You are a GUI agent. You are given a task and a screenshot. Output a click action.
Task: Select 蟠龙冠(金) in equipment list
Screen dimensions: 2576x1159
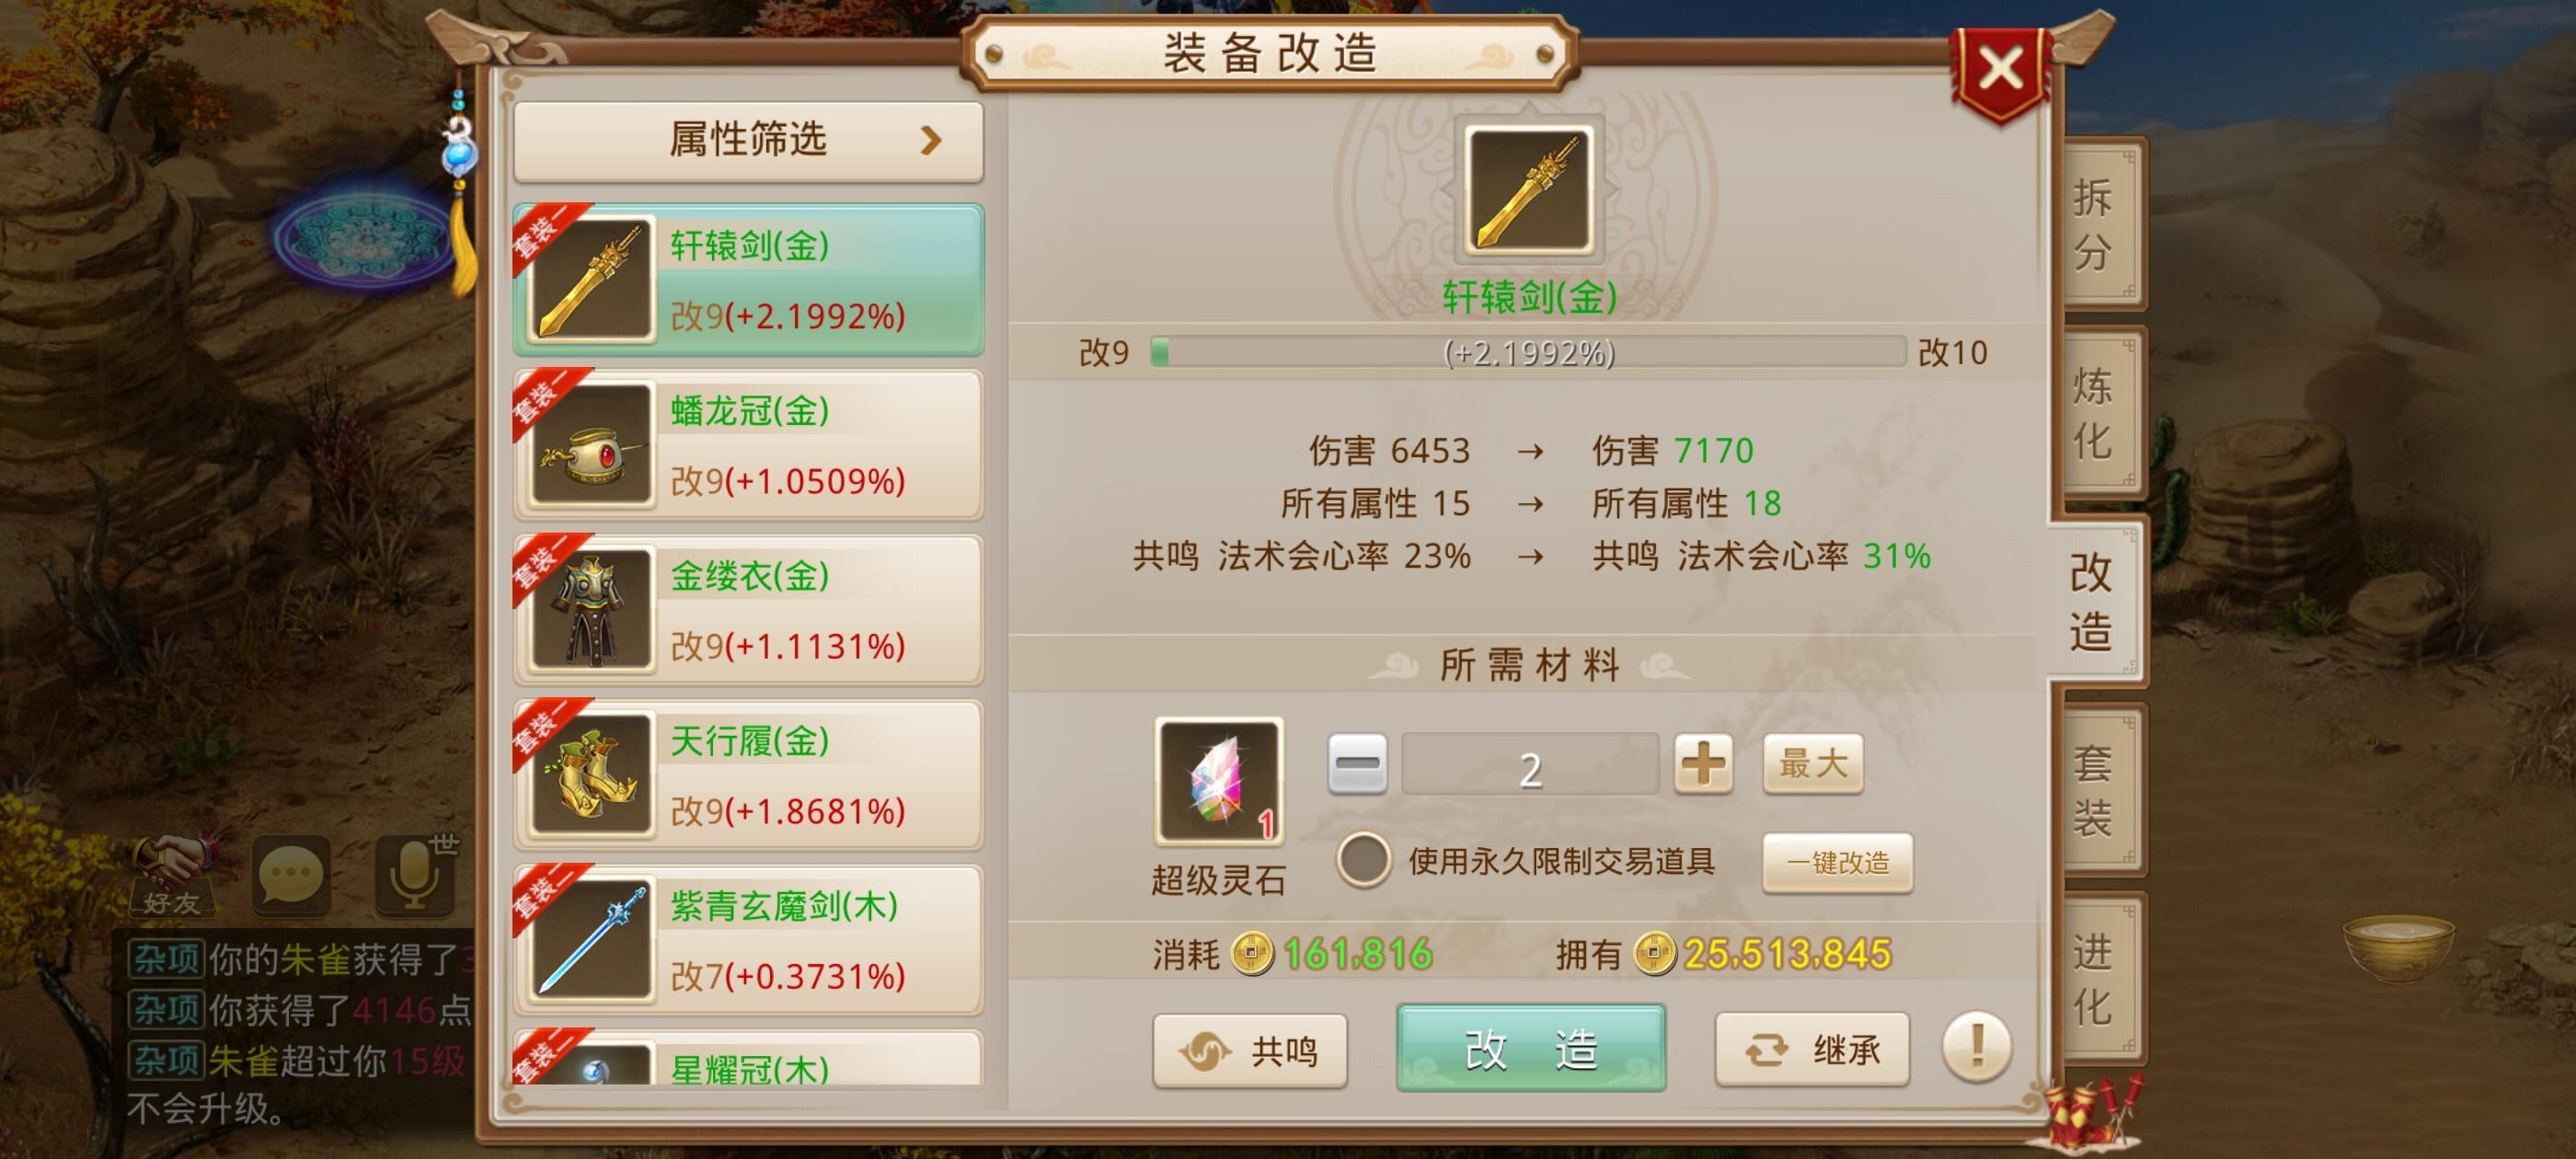(748, 445)
